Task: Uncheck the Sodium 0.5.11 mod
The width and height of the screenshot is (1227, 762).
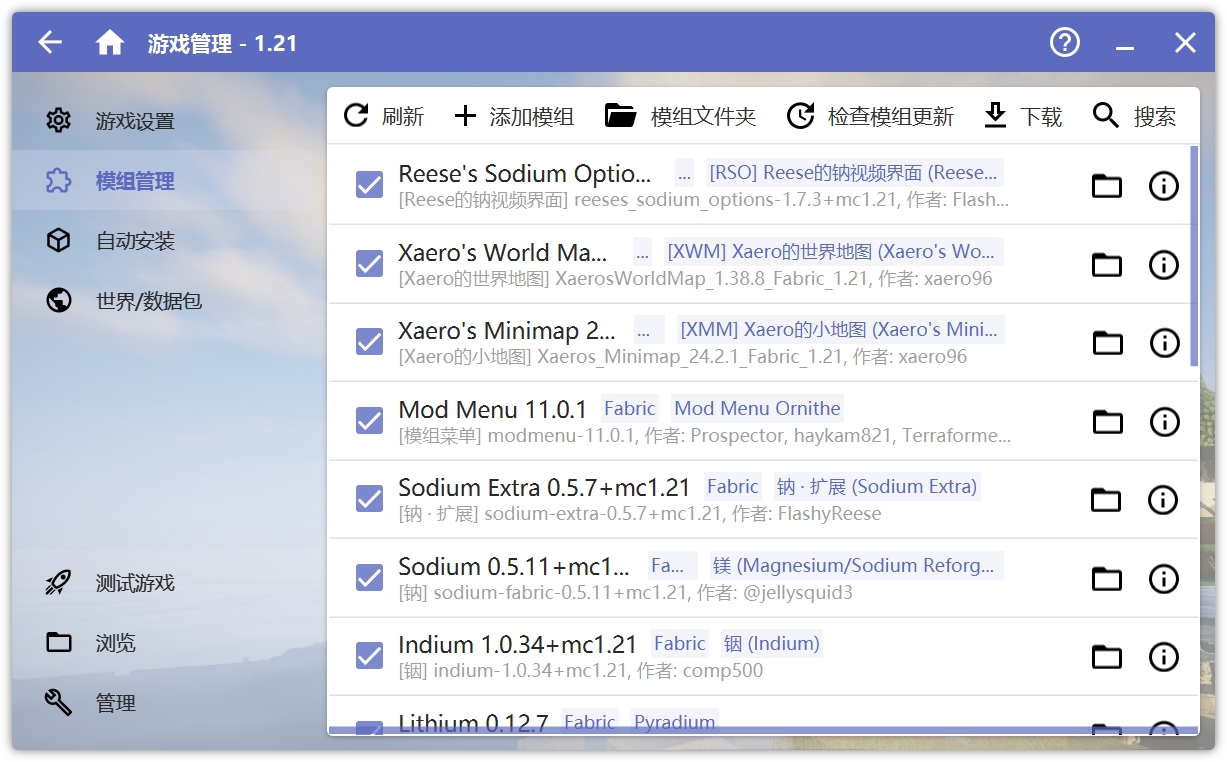Action: (369, 578)
